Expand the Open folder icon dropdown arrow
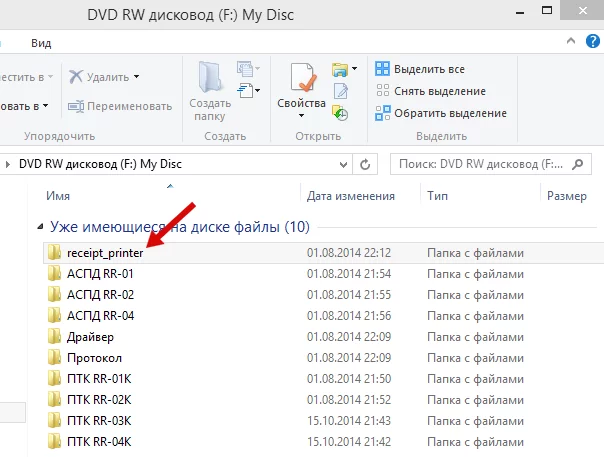Image resolution: width=604 pixels, height=457 pixels. [x=354, y=69]
